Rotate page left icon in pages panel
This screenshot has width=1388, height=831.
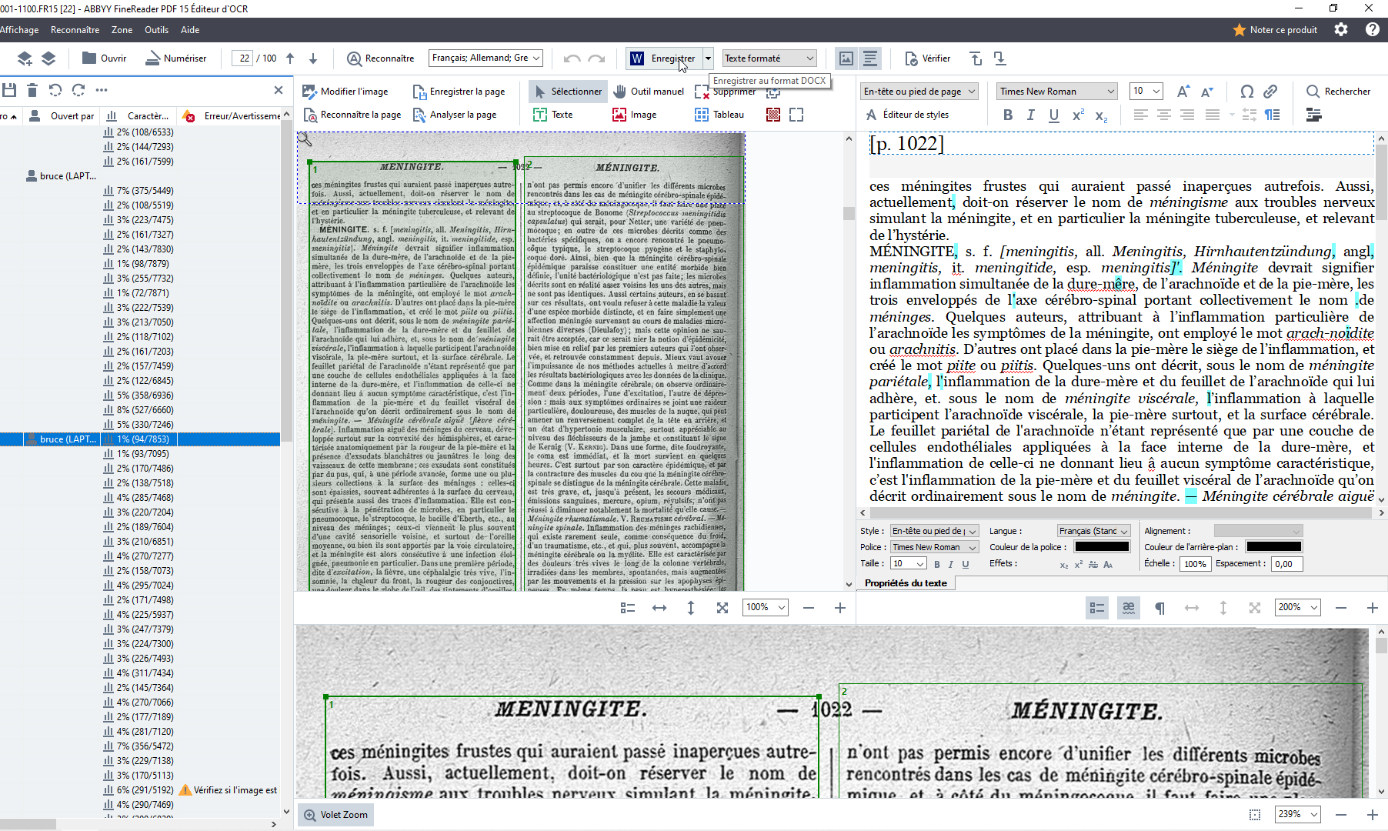[x=55, y=90]
